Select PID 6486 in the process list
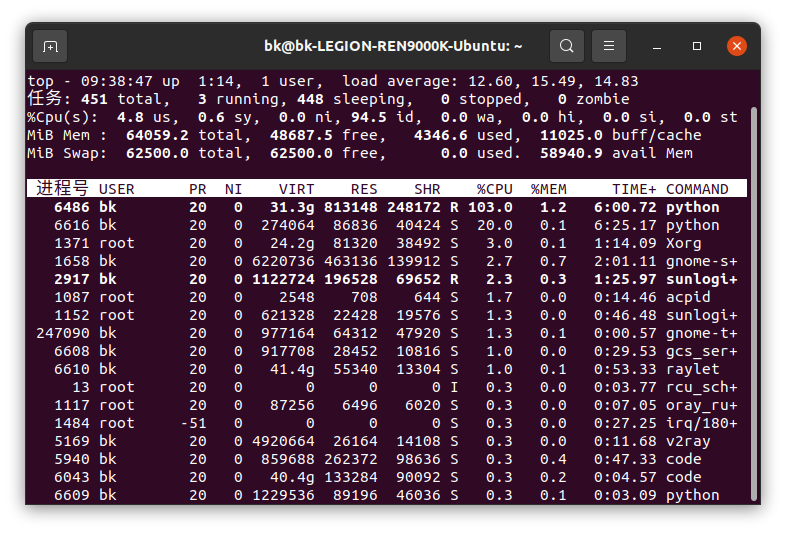Screen dimensions: 786x533 pyautogui.click(x=72, y=207)
